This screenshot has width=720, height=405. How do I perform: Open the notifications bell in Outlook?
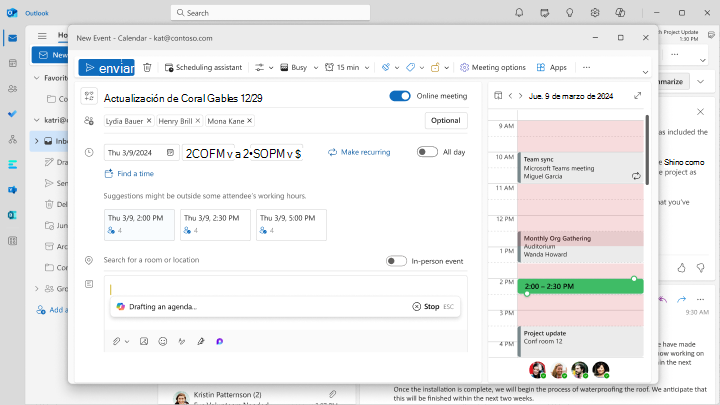[519, 13]
